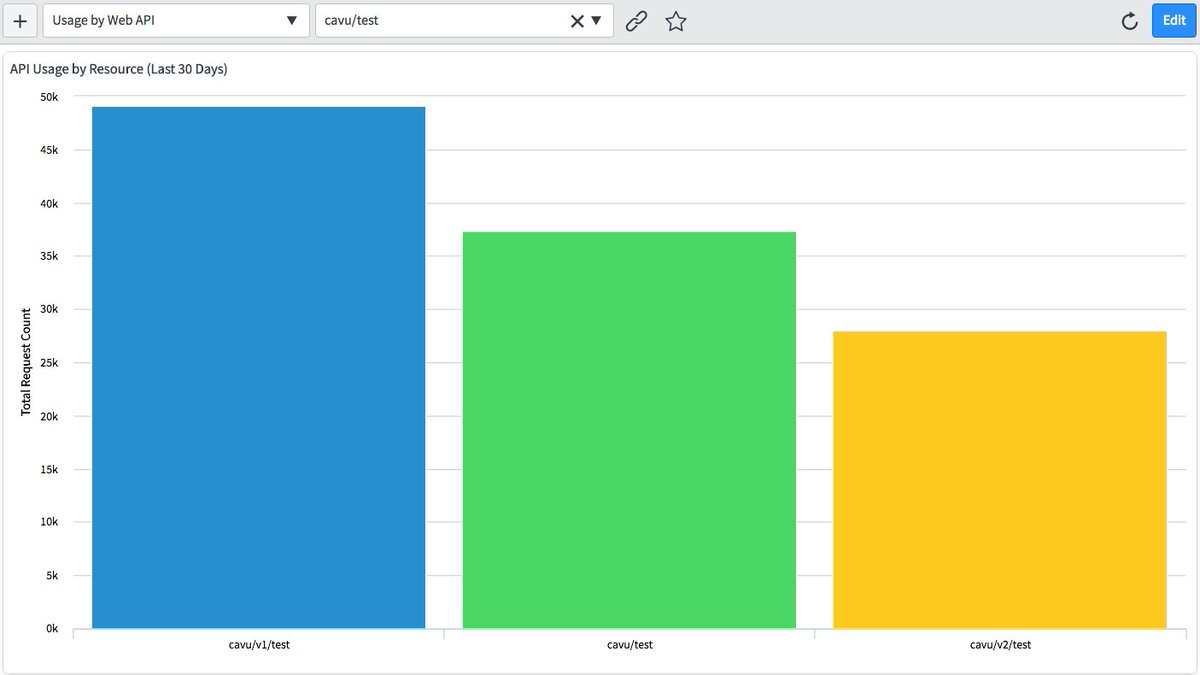Image resolution: width=1200 pixels, height=675 pixels.
Task: Click the plus add icon
Action: pyautogui.click(x=20, y=20)
